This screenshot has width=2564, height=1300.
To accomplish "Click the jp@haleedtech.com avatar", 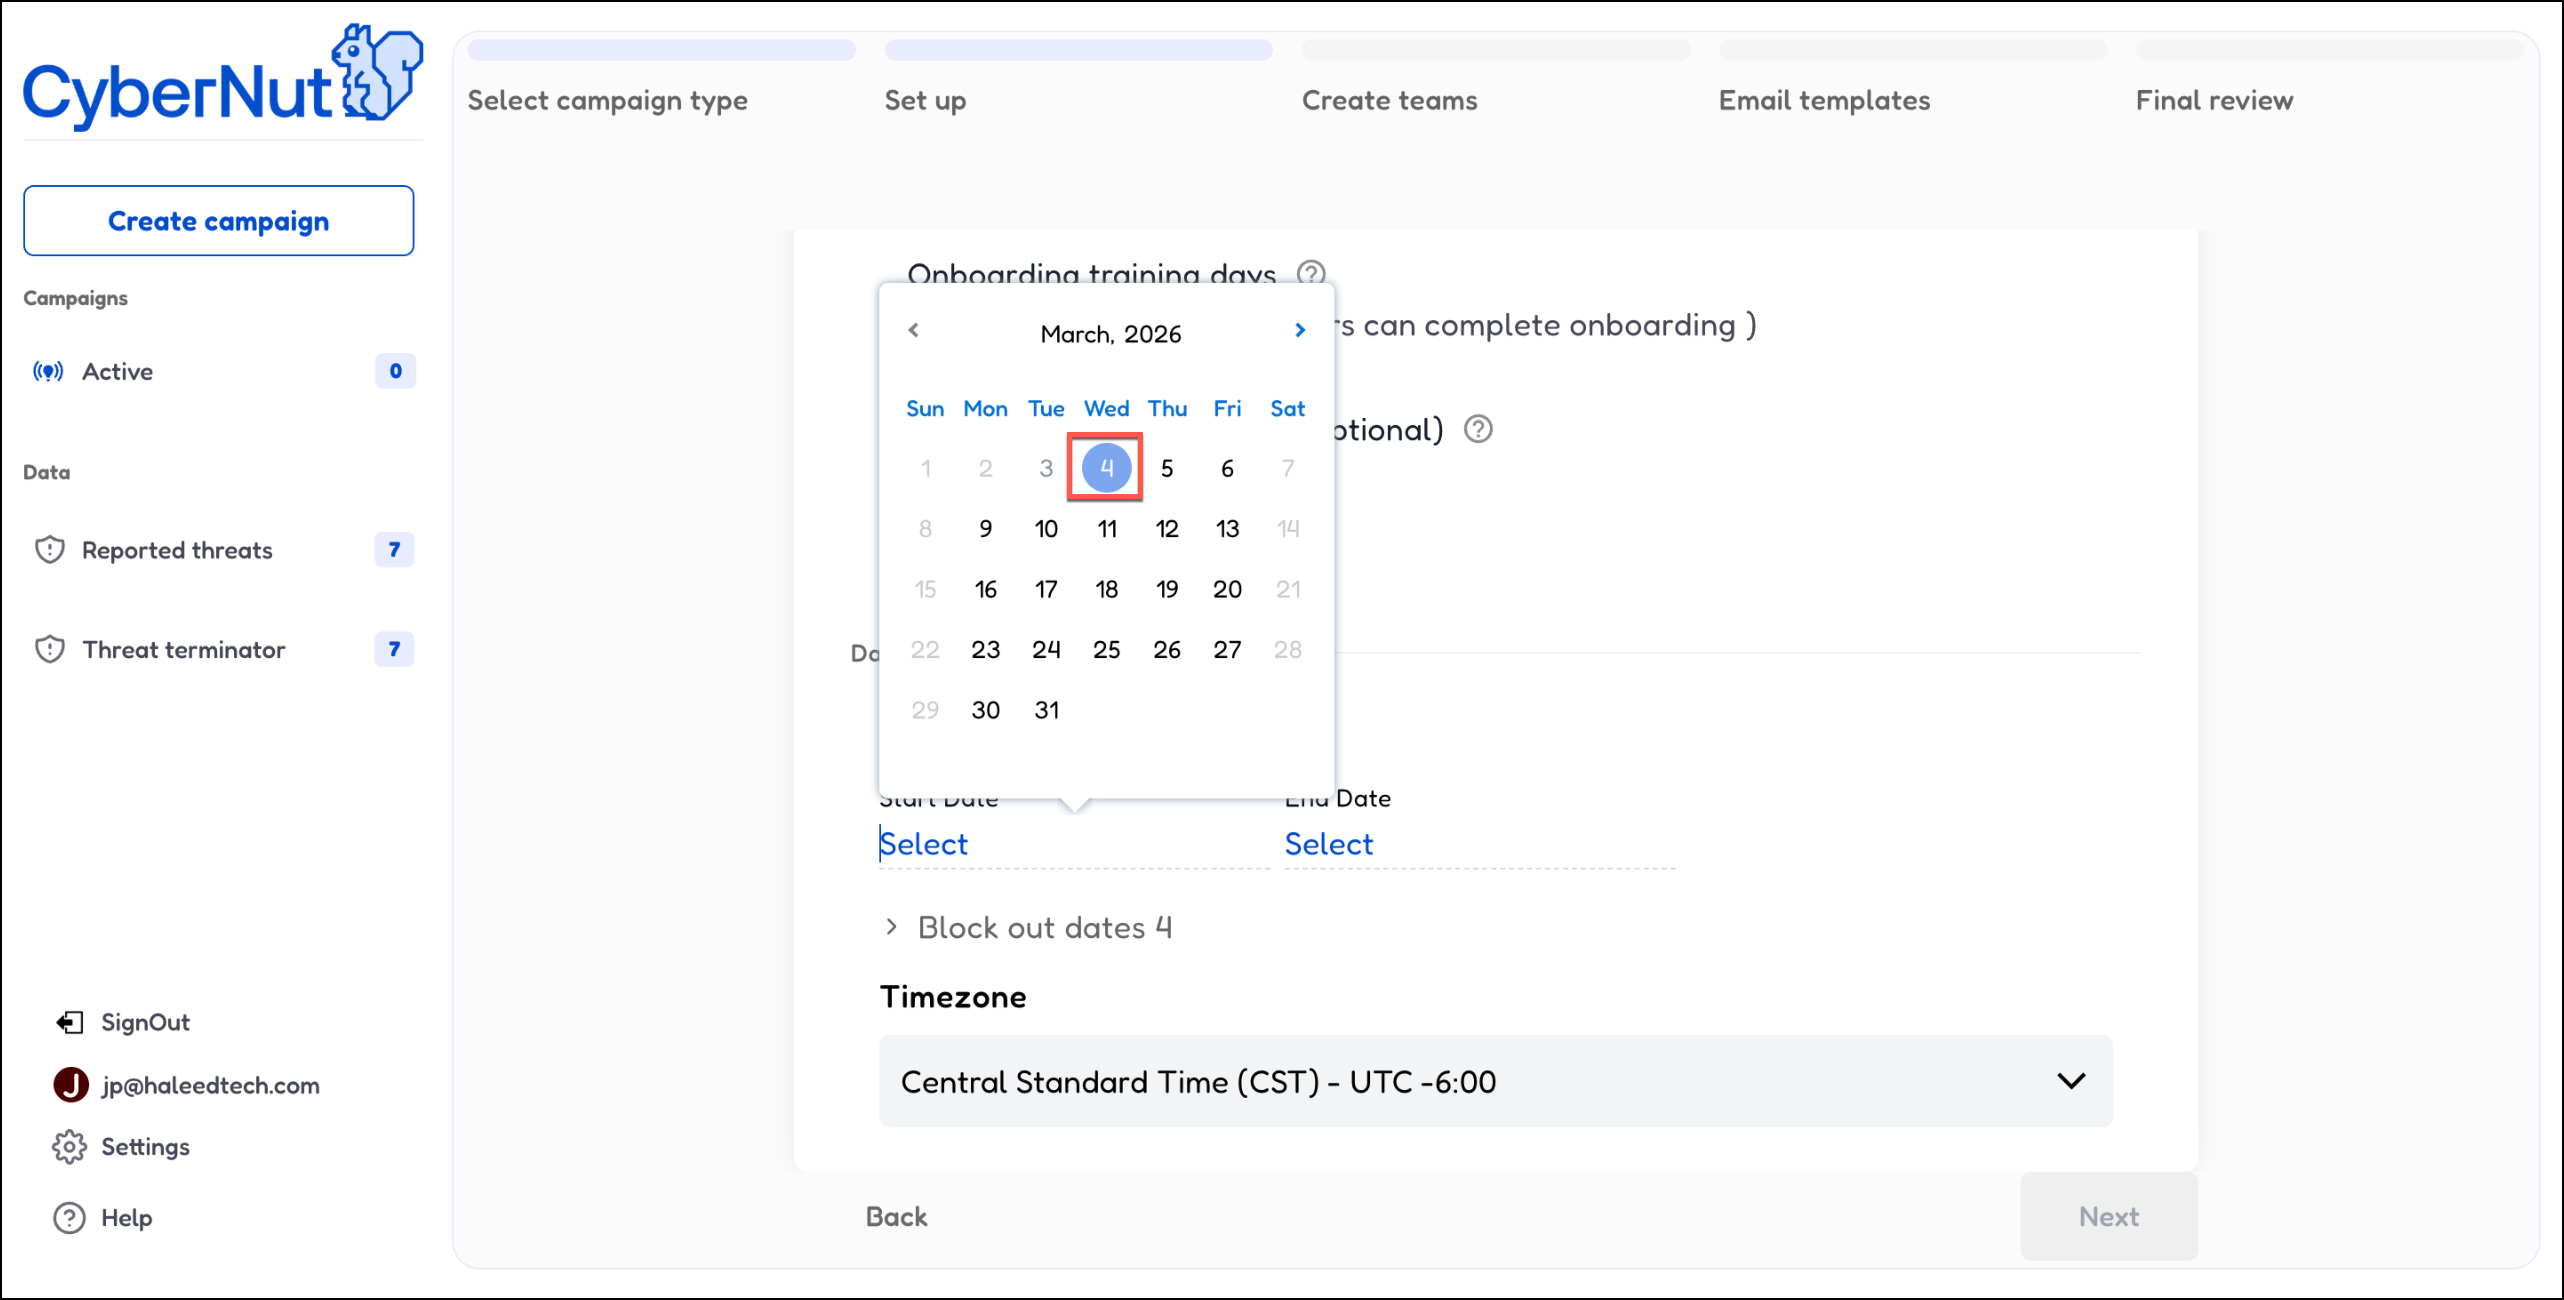I will pyautogui.click(x=71, y=1085).
